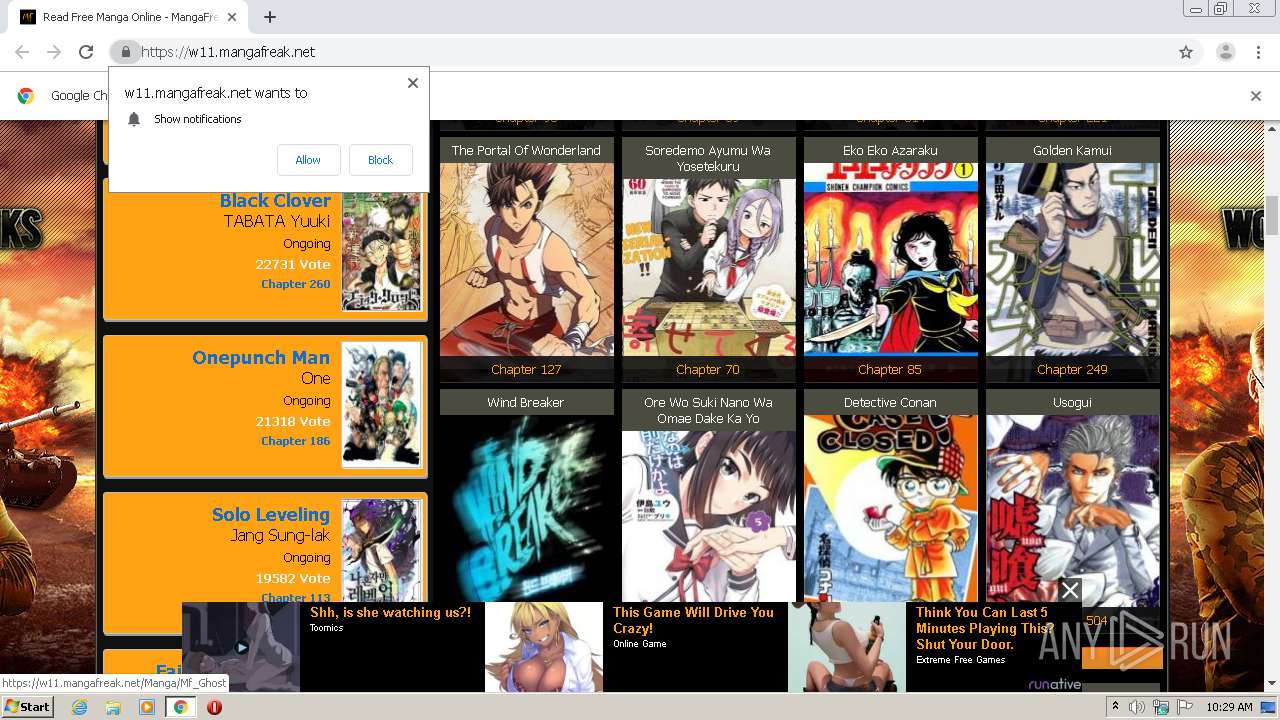Open network status tray icon
1280x720 pixels.
tap(1161, 707)
